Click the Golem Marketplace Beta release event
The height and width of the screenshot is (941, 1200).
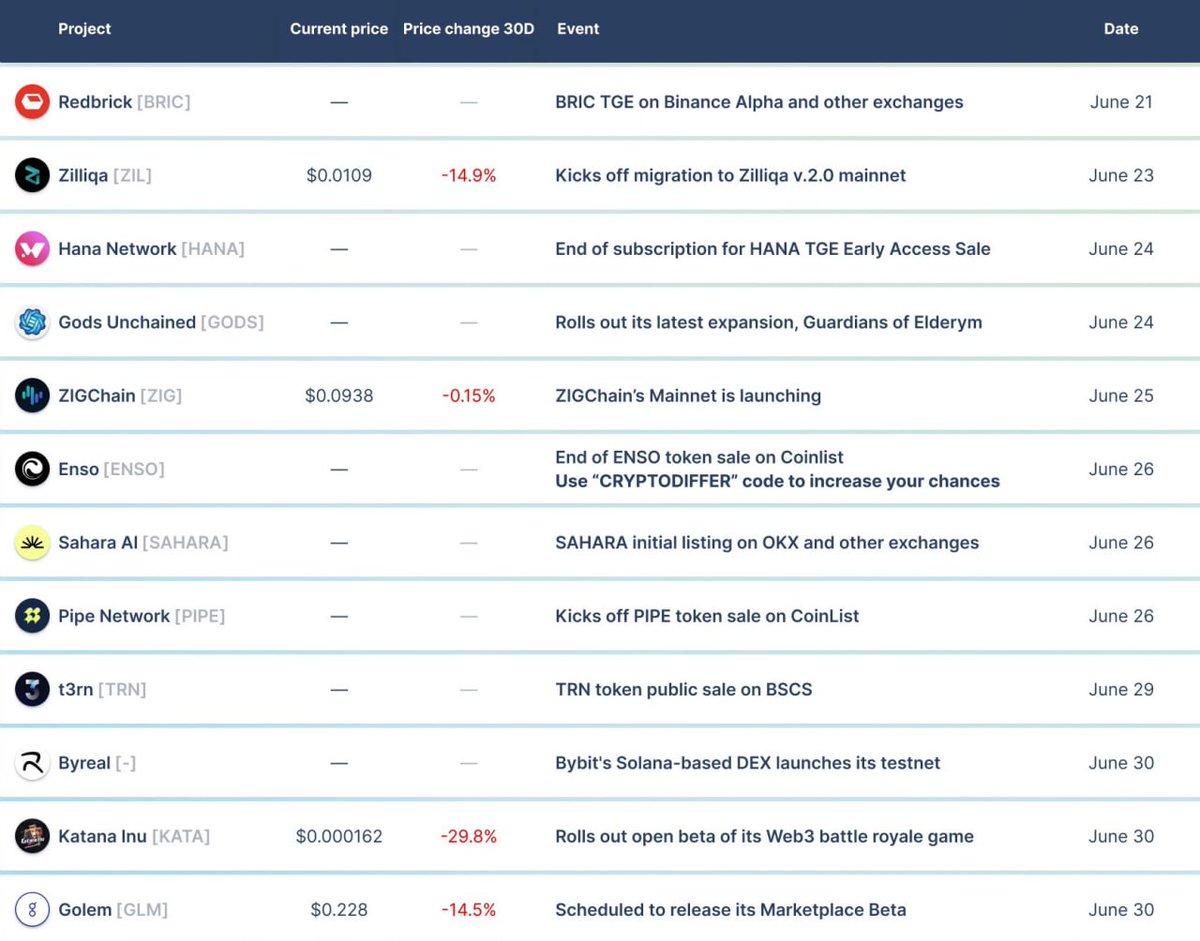[731, 910]
